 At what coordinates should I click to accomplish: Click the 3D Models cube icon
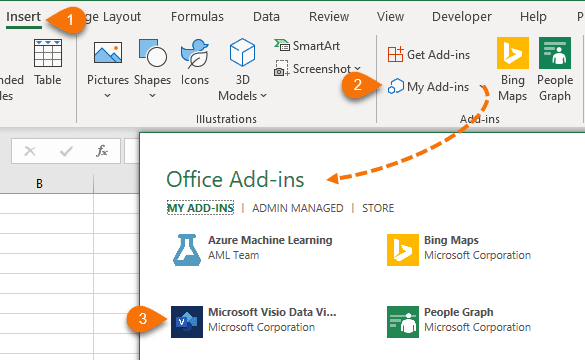[242, 52]
